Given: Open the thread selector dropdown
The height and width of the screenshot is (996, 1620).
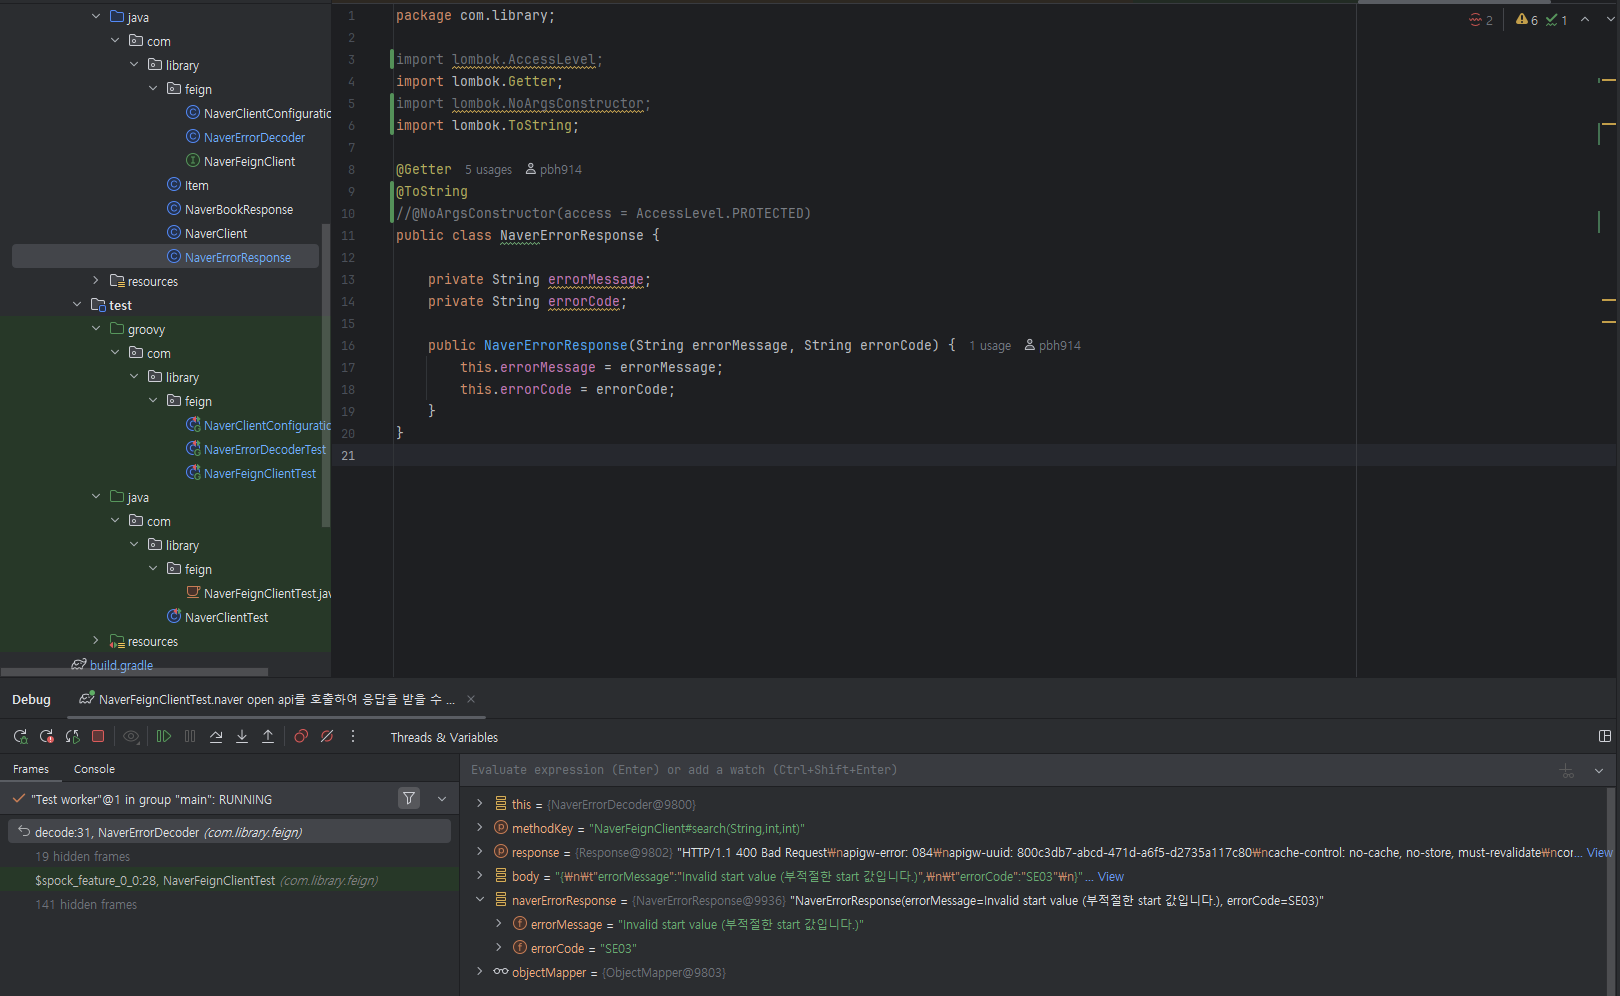Looking at the screenshot, I should [x=442, y=799].
